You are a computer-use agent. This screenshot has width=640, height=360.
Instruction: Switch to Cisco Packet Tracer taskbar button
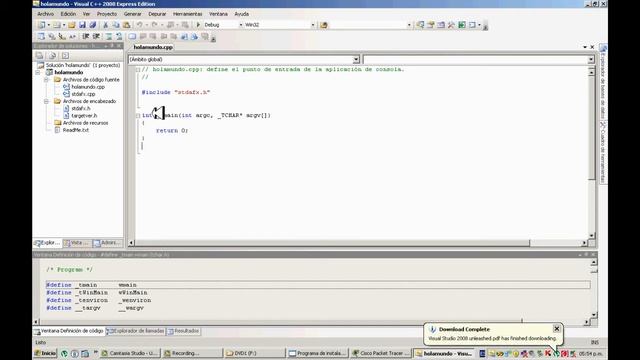tap(380, 353)
